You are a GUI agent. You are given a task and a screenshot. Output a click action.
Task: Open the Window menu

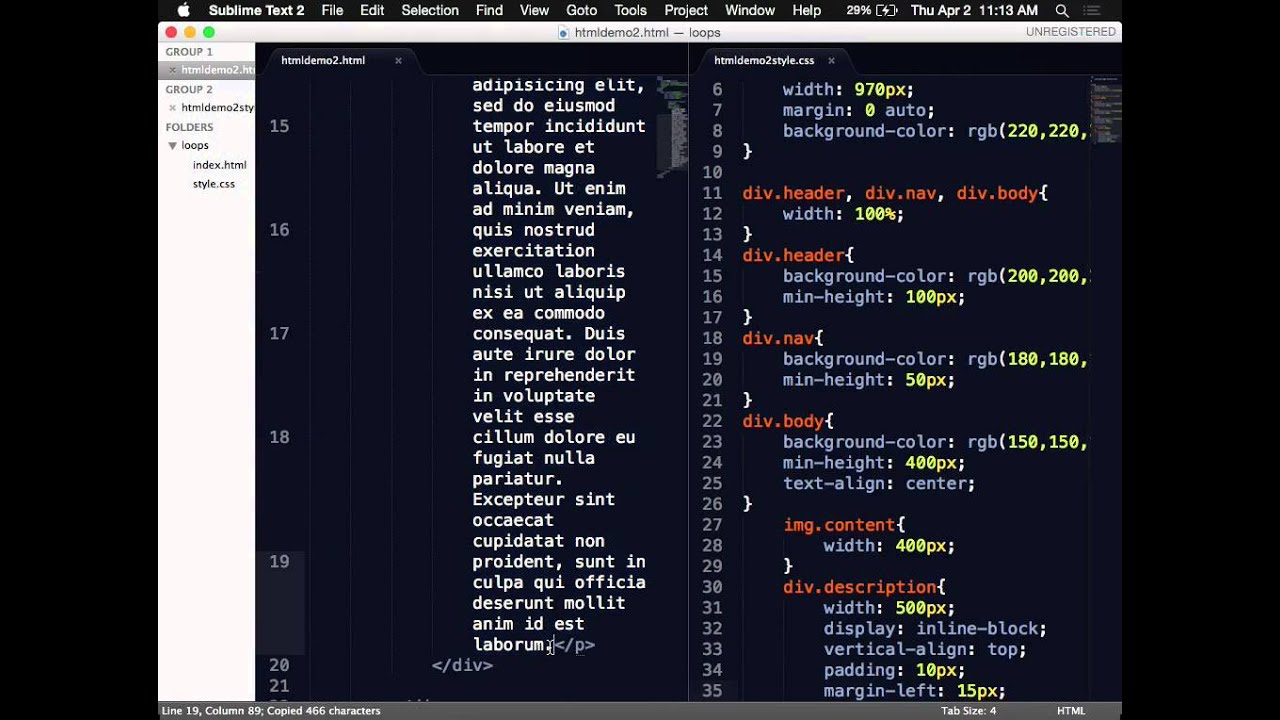coord(750,10)
